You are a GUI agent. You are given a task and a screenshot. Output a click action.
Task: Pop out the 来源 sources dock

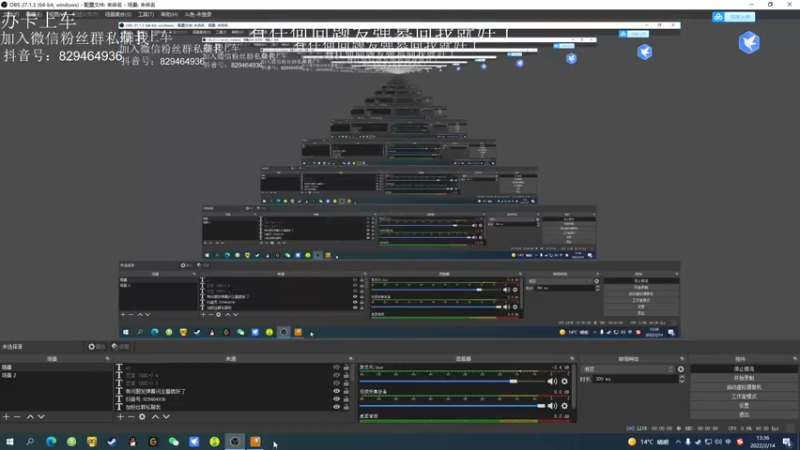[x=351, y=359]
